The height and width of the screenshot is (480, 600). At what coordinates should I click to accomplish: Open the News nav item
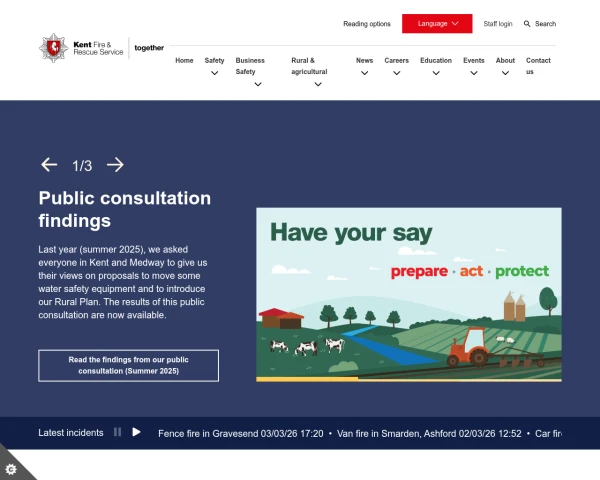pos(364,60)
